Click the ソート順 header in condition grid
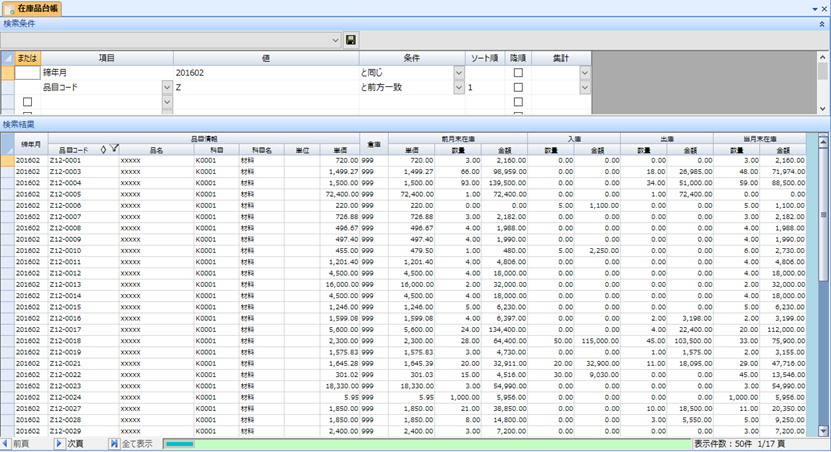831x452 pixels. click(485, 58)
